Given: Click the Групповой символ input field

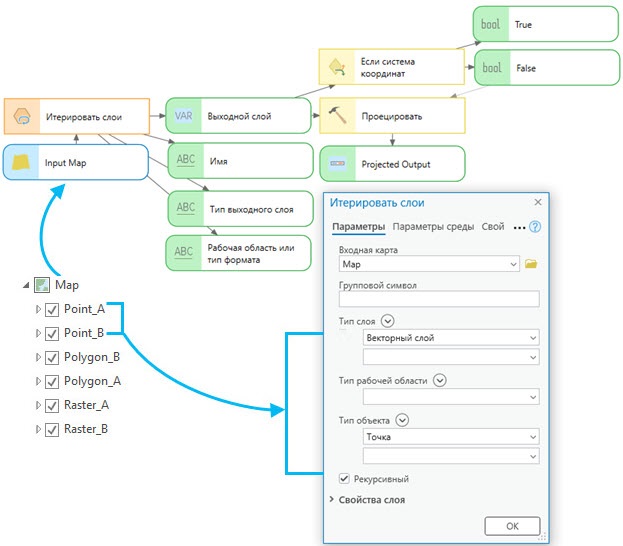Looking at the screenshot, I should 439,299.
